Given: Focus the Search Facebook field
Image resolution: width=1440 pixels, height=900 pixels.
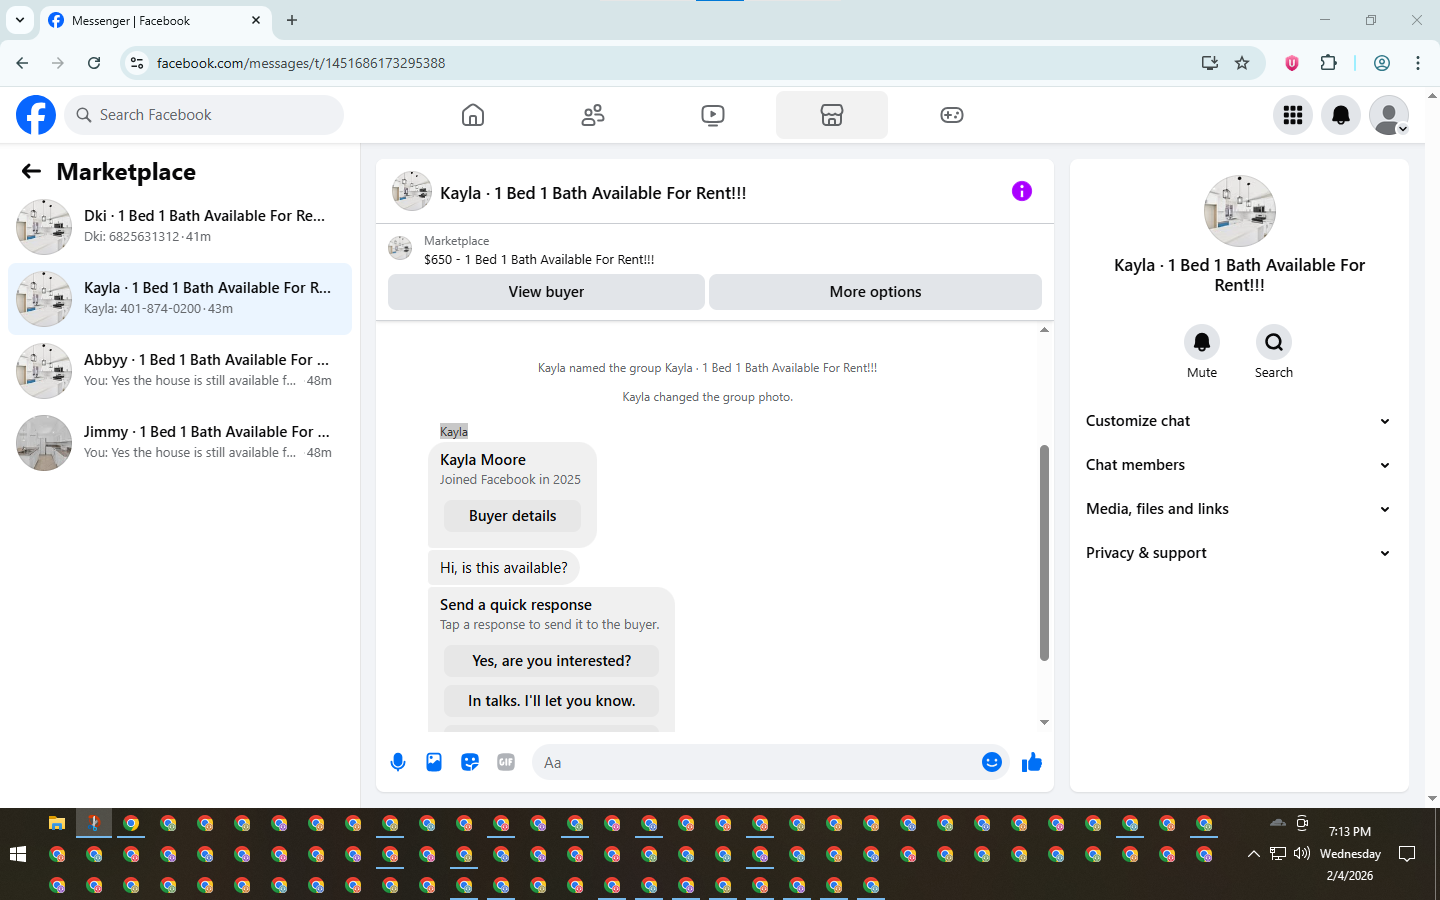Looking at the screenshot, I should [204, 115].
